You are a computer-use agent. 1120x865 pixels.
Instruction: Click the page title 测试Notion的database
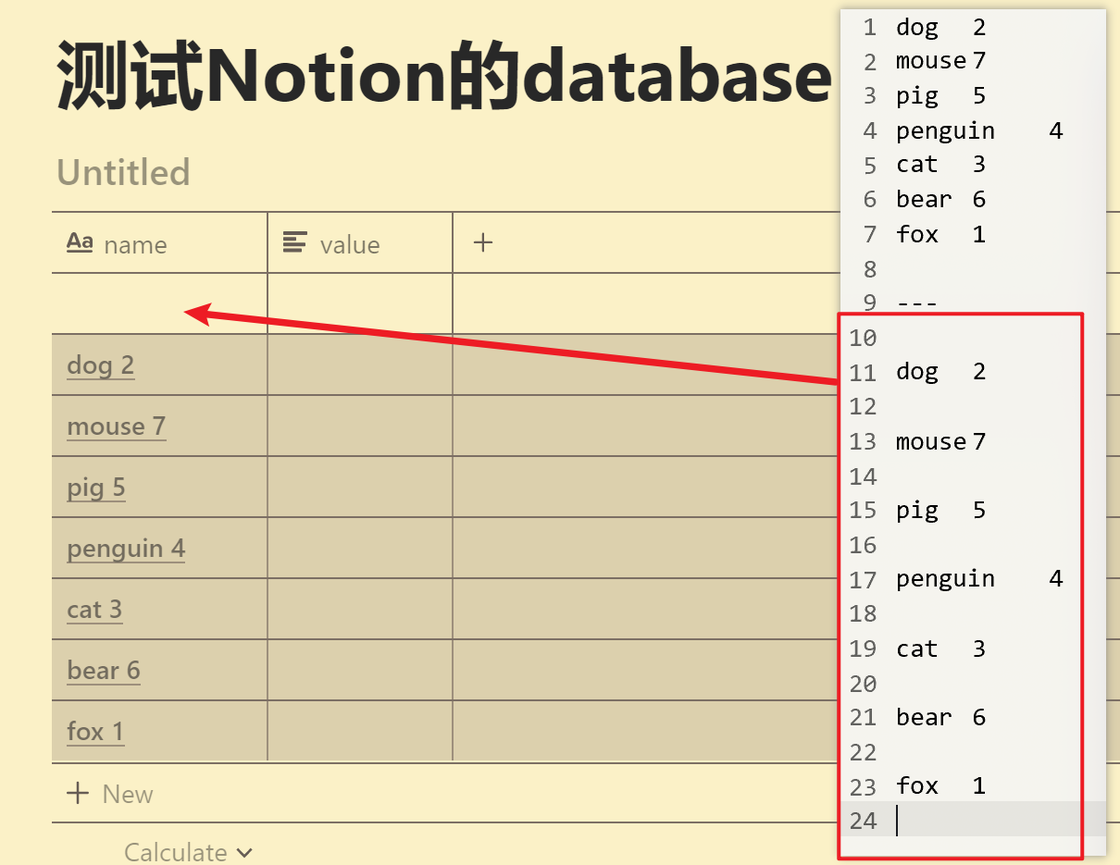coord(444,76)
